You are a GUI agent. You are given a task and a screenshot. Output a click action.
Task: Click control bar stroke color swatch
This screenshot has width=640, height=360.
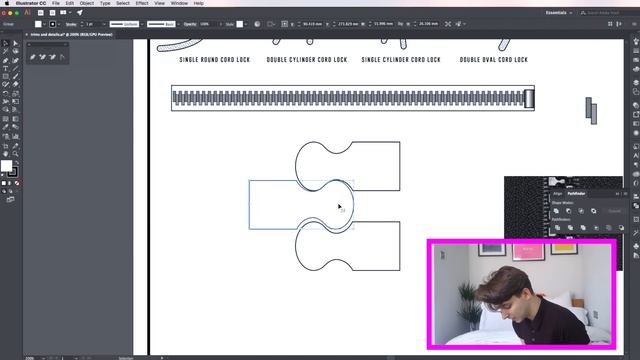[x=53, y=24]
